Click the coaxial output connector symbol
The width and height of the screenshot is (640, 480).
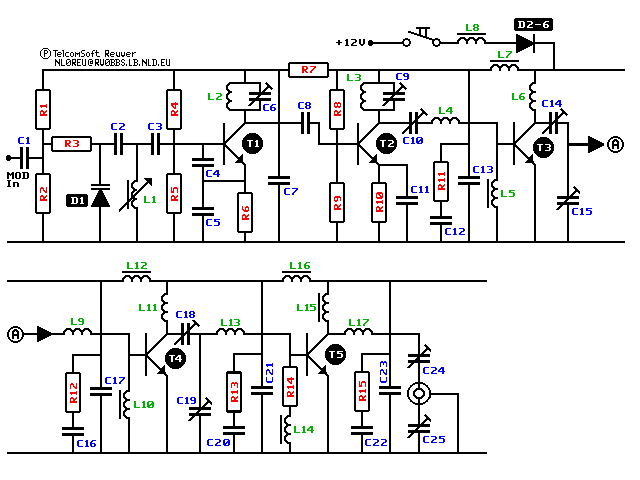point(421,395)
